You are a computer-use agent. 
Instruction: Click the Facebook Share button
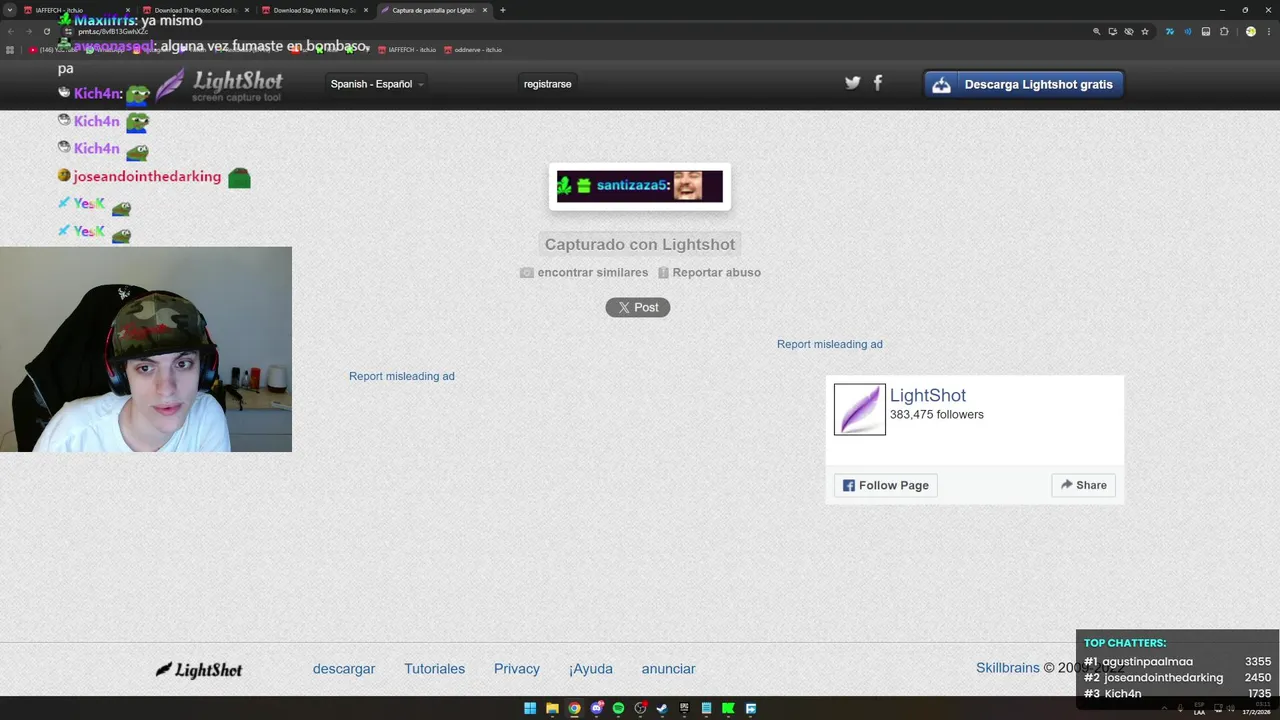click(1084, 485)
